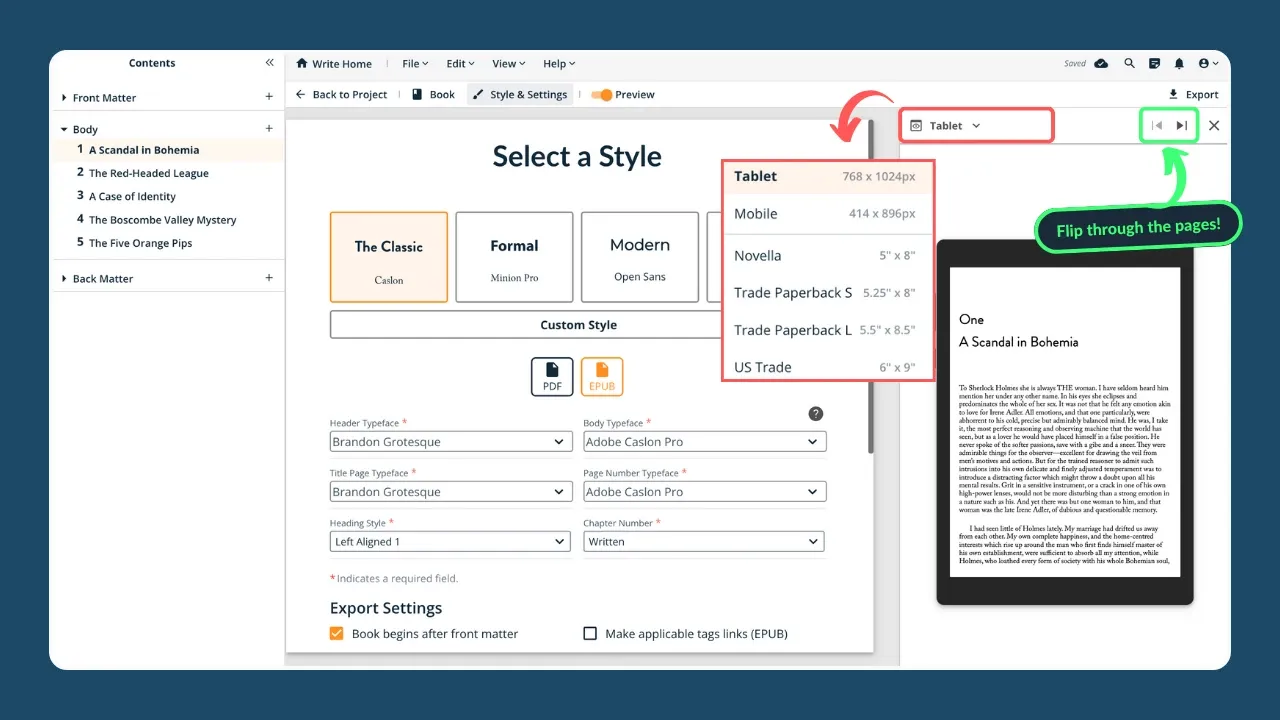This screenshot has height=720, width=1280.
Task: Add a new chapter to Body
Action: [x=268, y=129]
